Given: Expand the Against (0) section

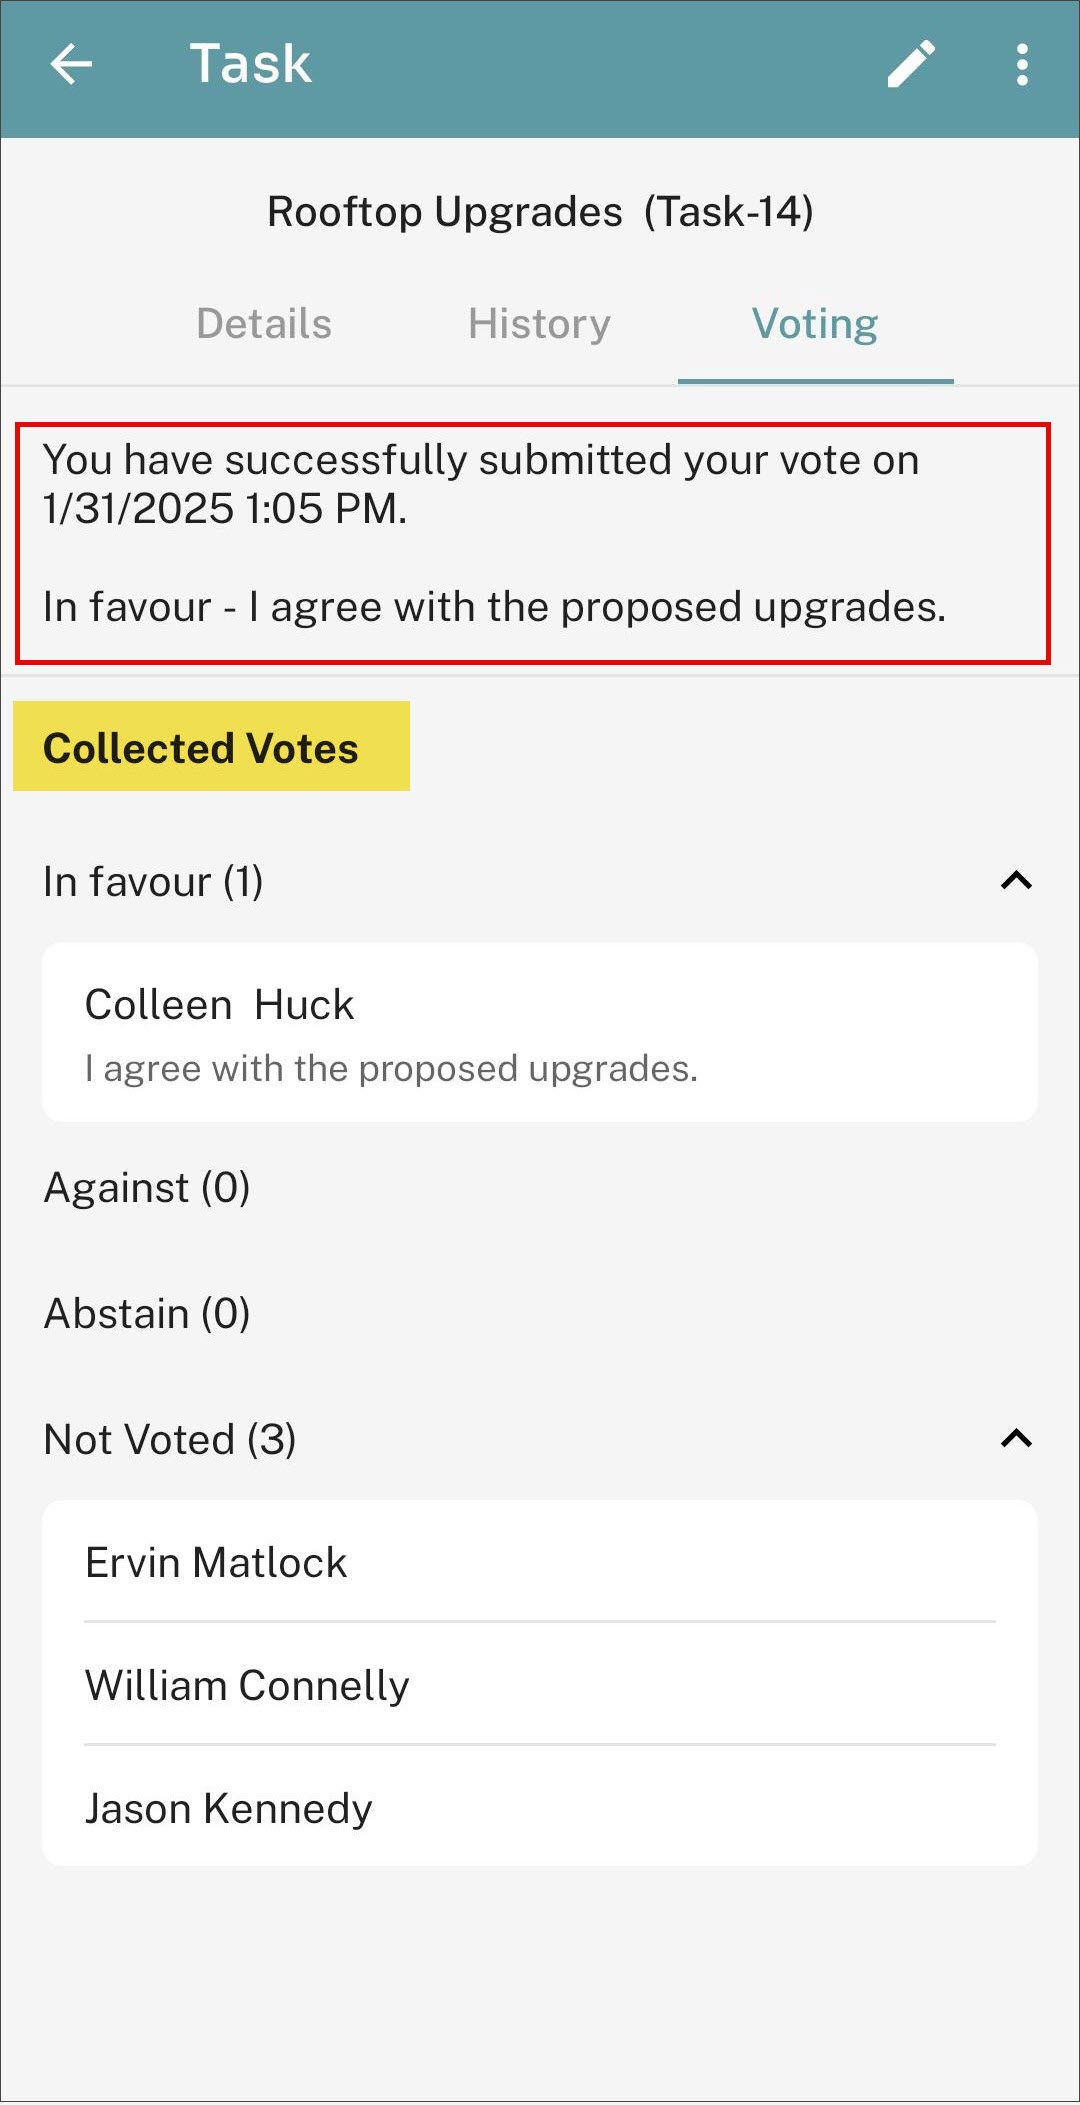Looking at the screenshot, I should (x=147, y=1188).
